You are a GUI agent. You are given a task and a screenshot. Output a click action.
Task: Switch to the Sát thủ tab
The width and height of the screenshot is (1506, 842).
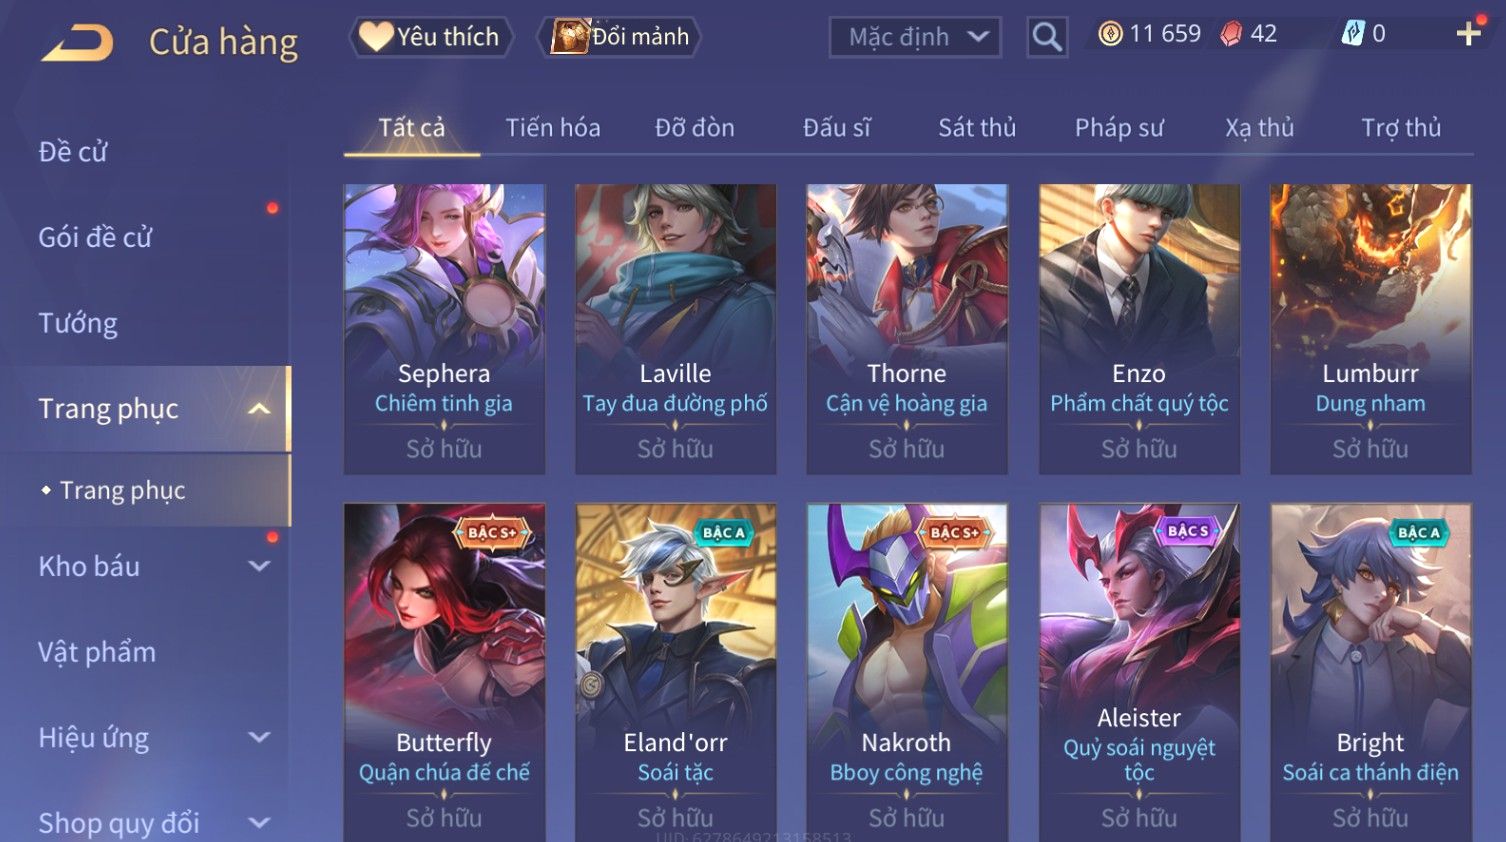[977, 128]
